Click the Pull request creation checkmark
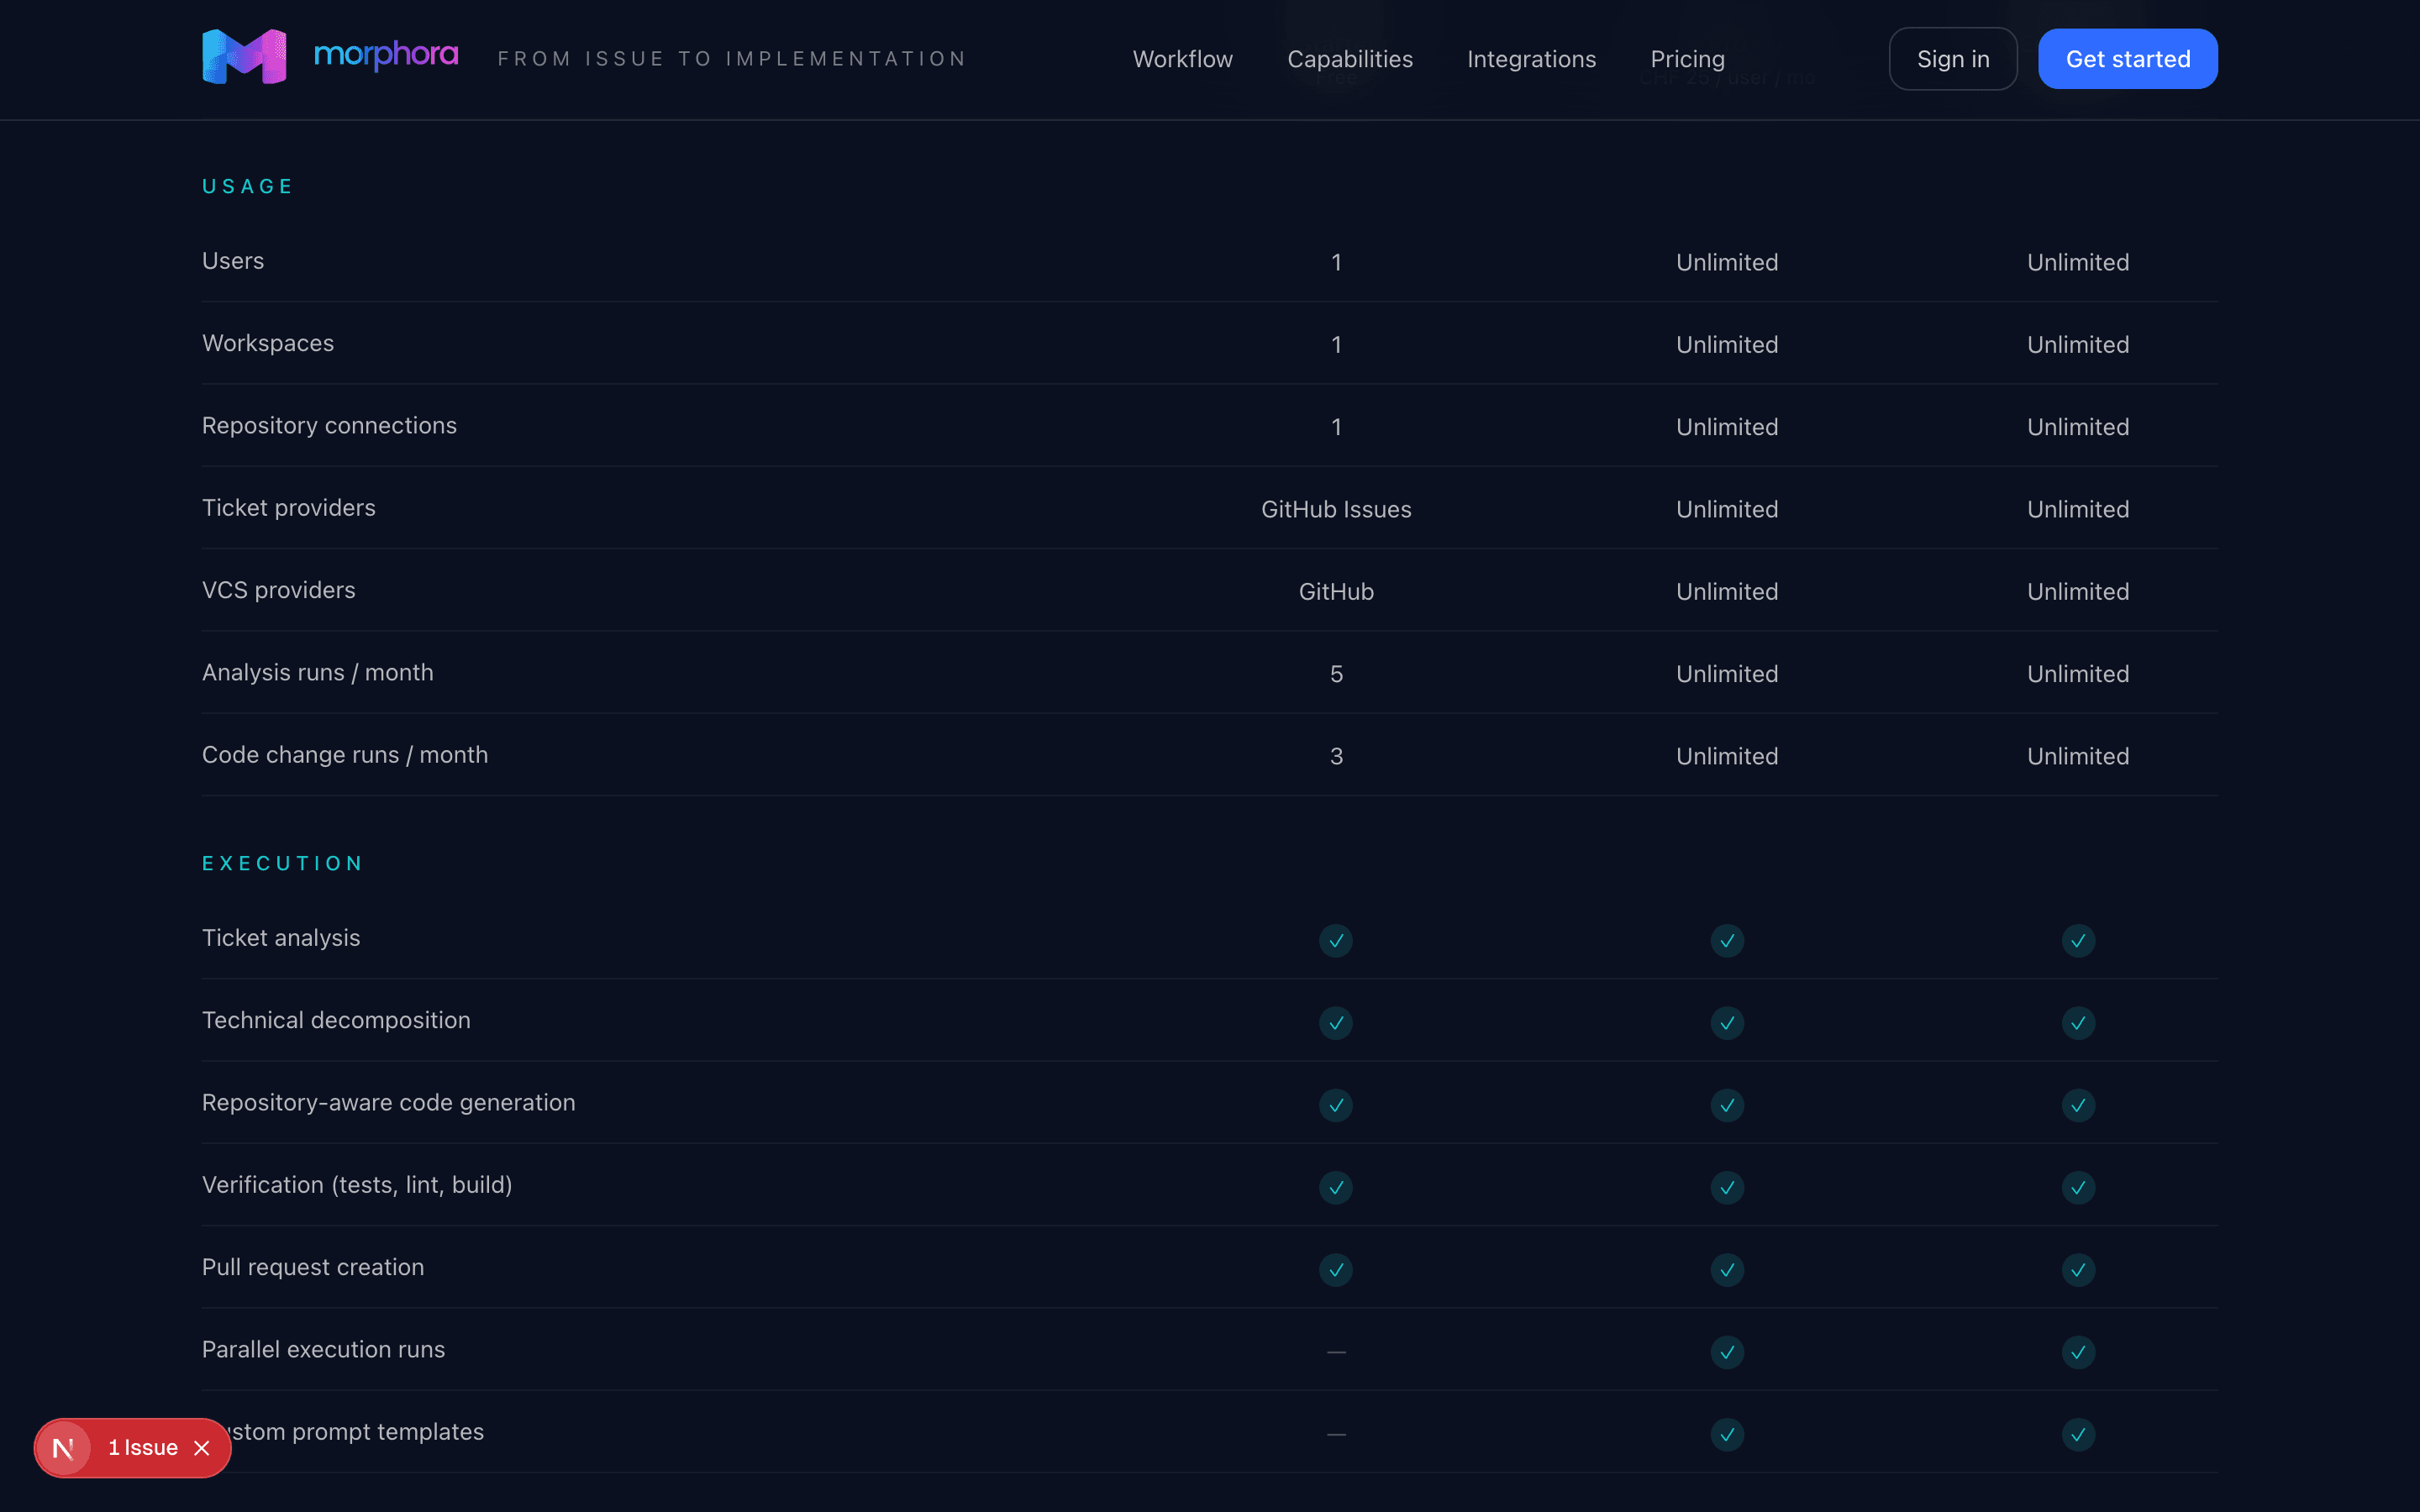Screen dimensions: 2420x1512 [1335, 1270]
